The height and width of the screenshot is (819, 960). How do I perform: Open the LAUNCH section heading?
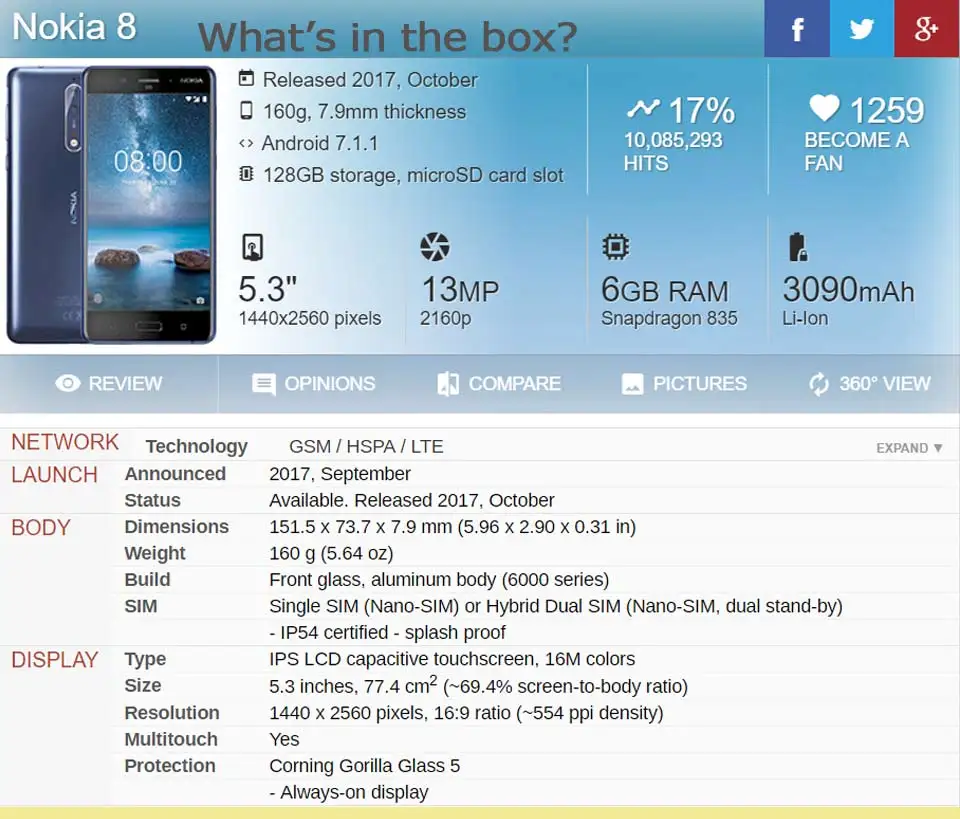(x=54, y=474)
